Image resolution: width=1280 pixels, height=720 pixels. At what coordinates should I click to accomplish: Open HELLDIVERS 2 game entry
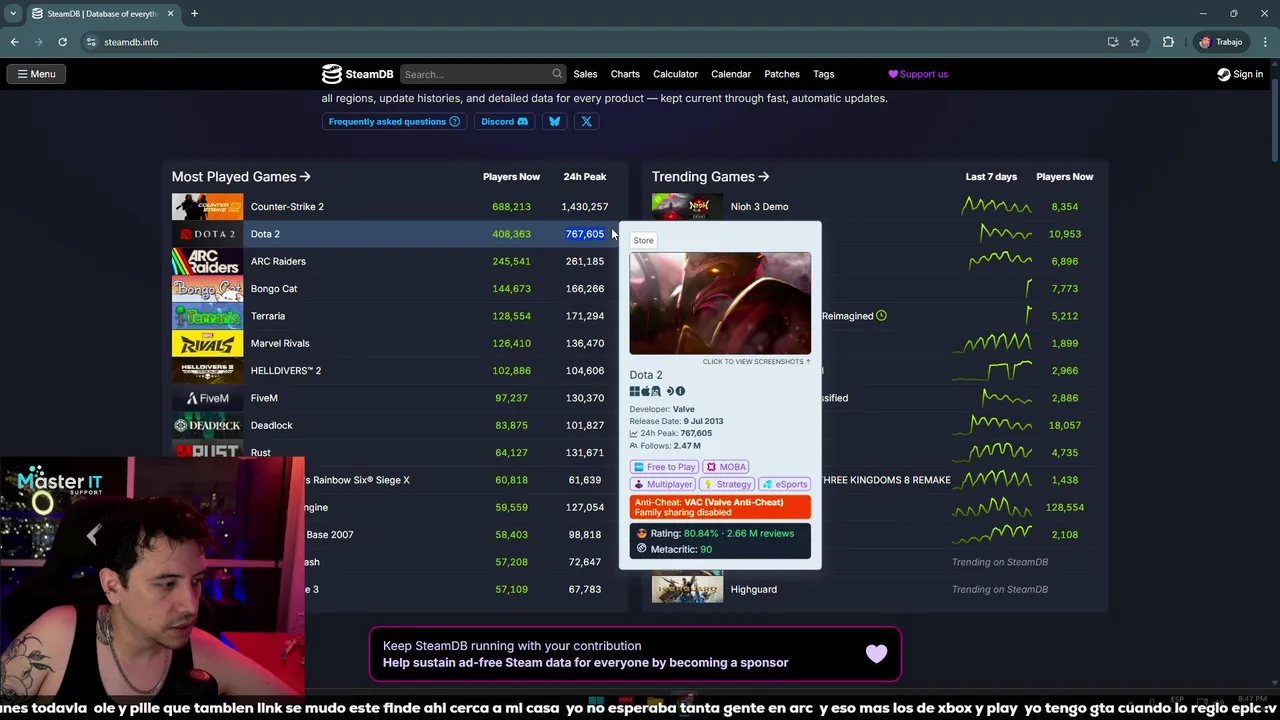click(286, 371)
